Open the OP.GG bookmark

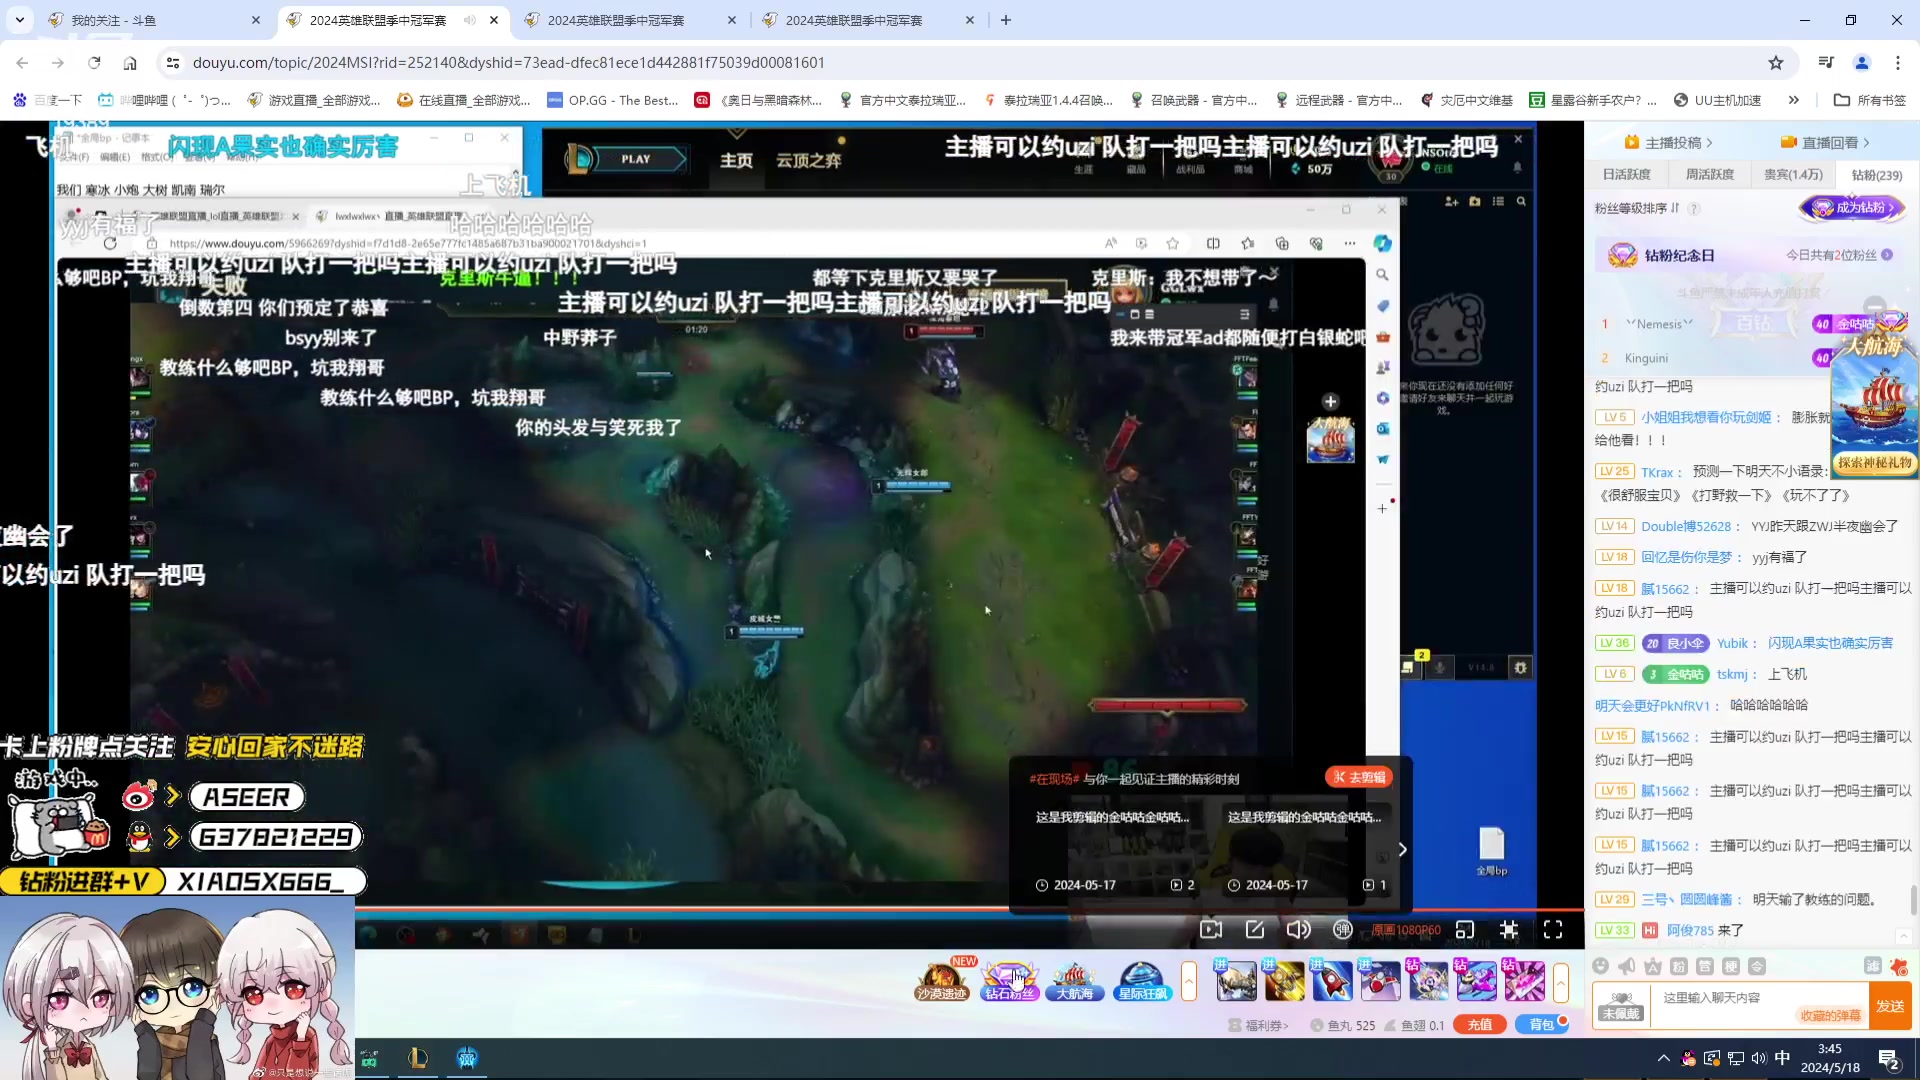click(x=613, y=100)
